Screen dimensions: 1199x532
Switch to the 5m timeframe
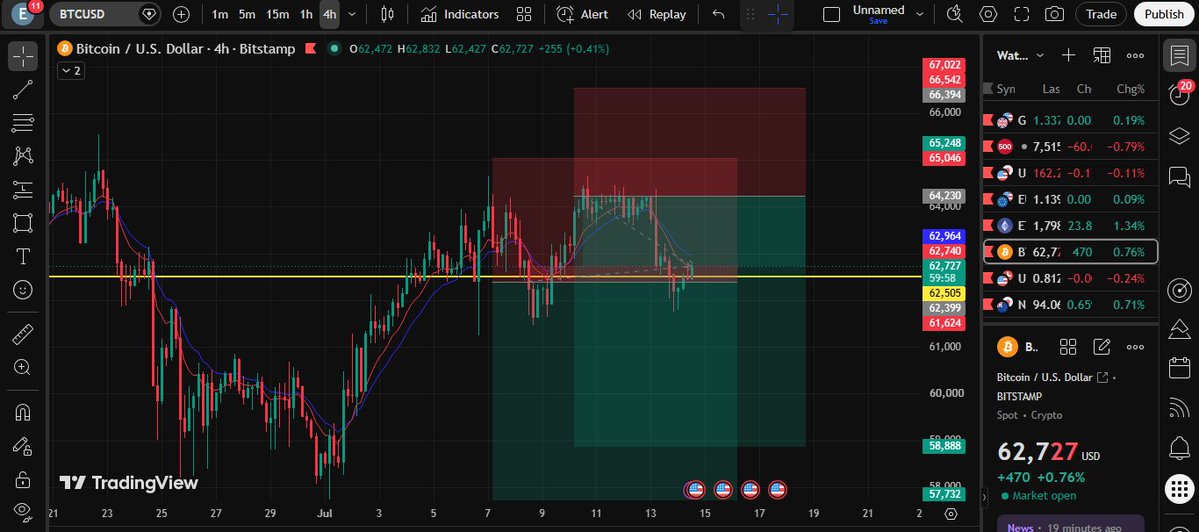pos(246,14)
